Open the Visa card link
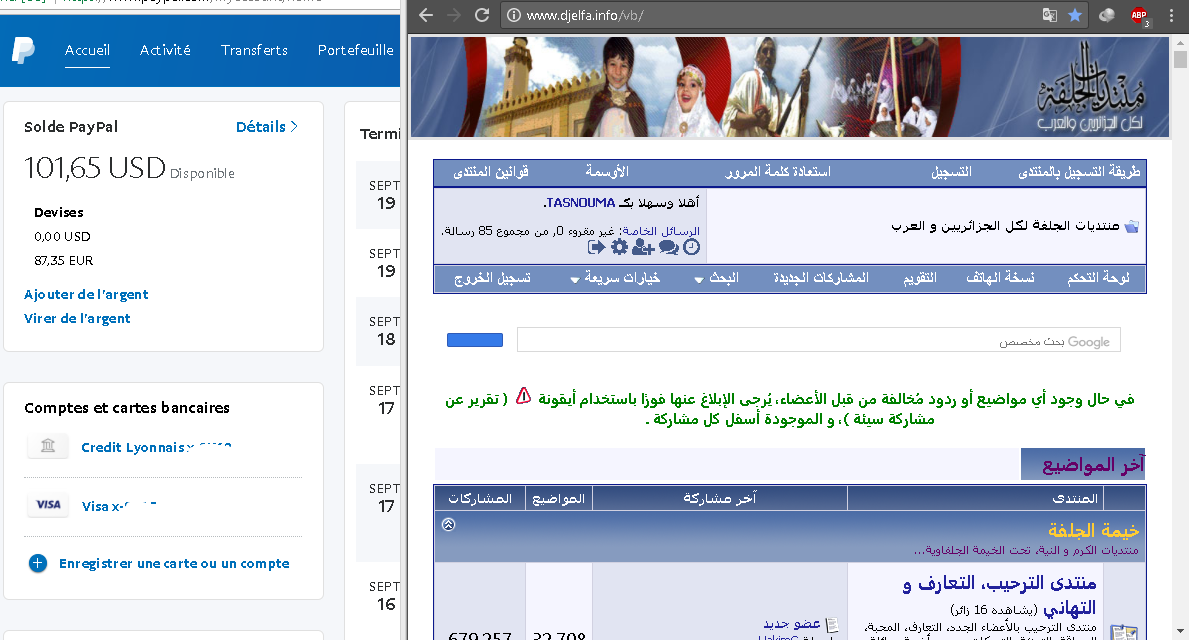The width and height of the screenshot is (1189, 640). (x=119, y=506)
